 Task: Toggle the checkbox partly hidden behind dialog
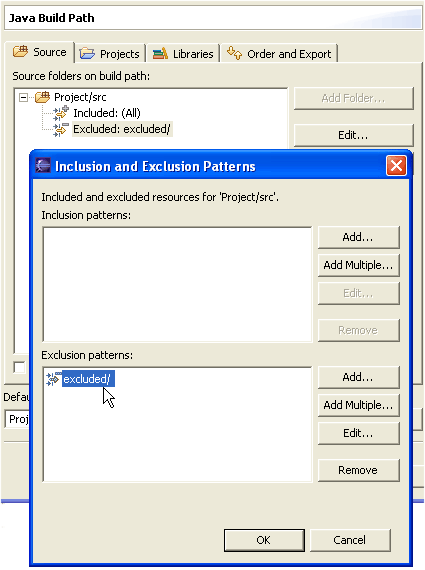[20, 367]
